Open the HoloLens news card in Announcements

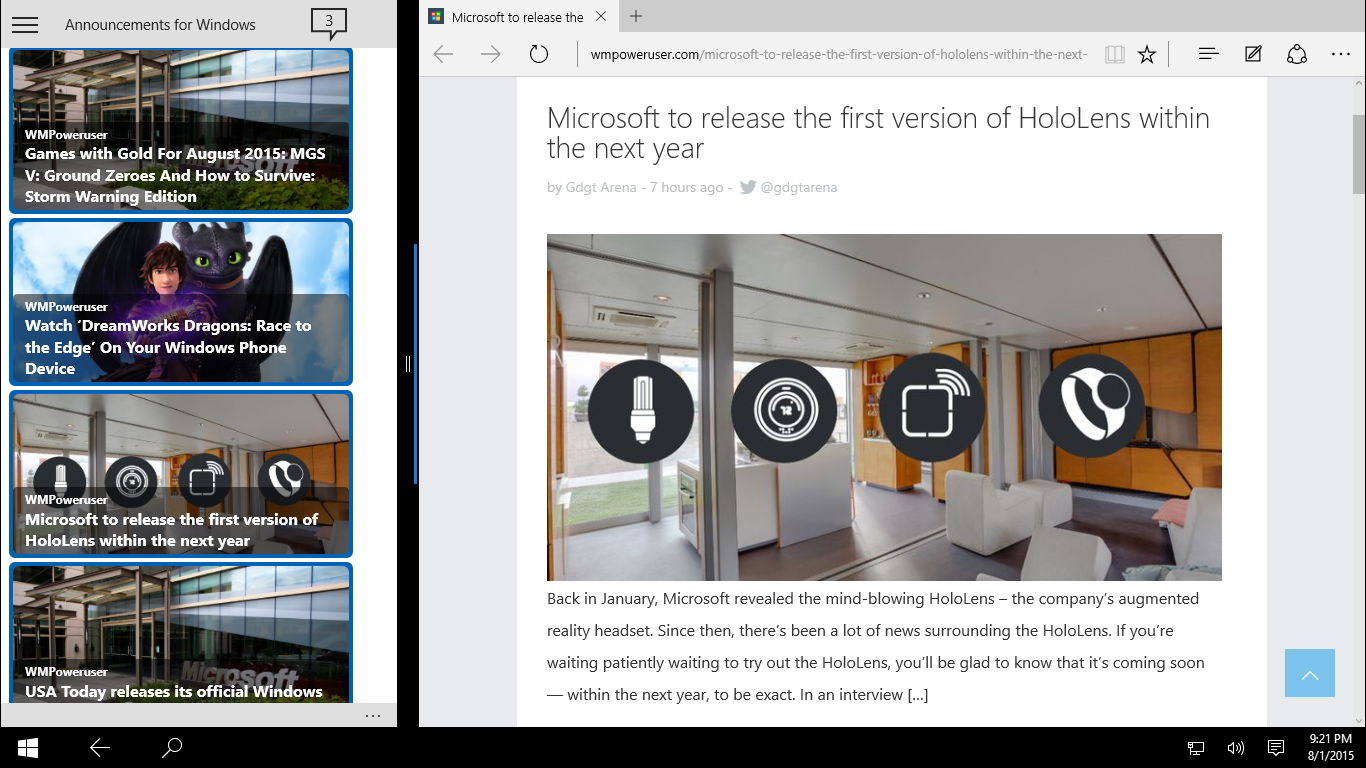tap(181, 474)
